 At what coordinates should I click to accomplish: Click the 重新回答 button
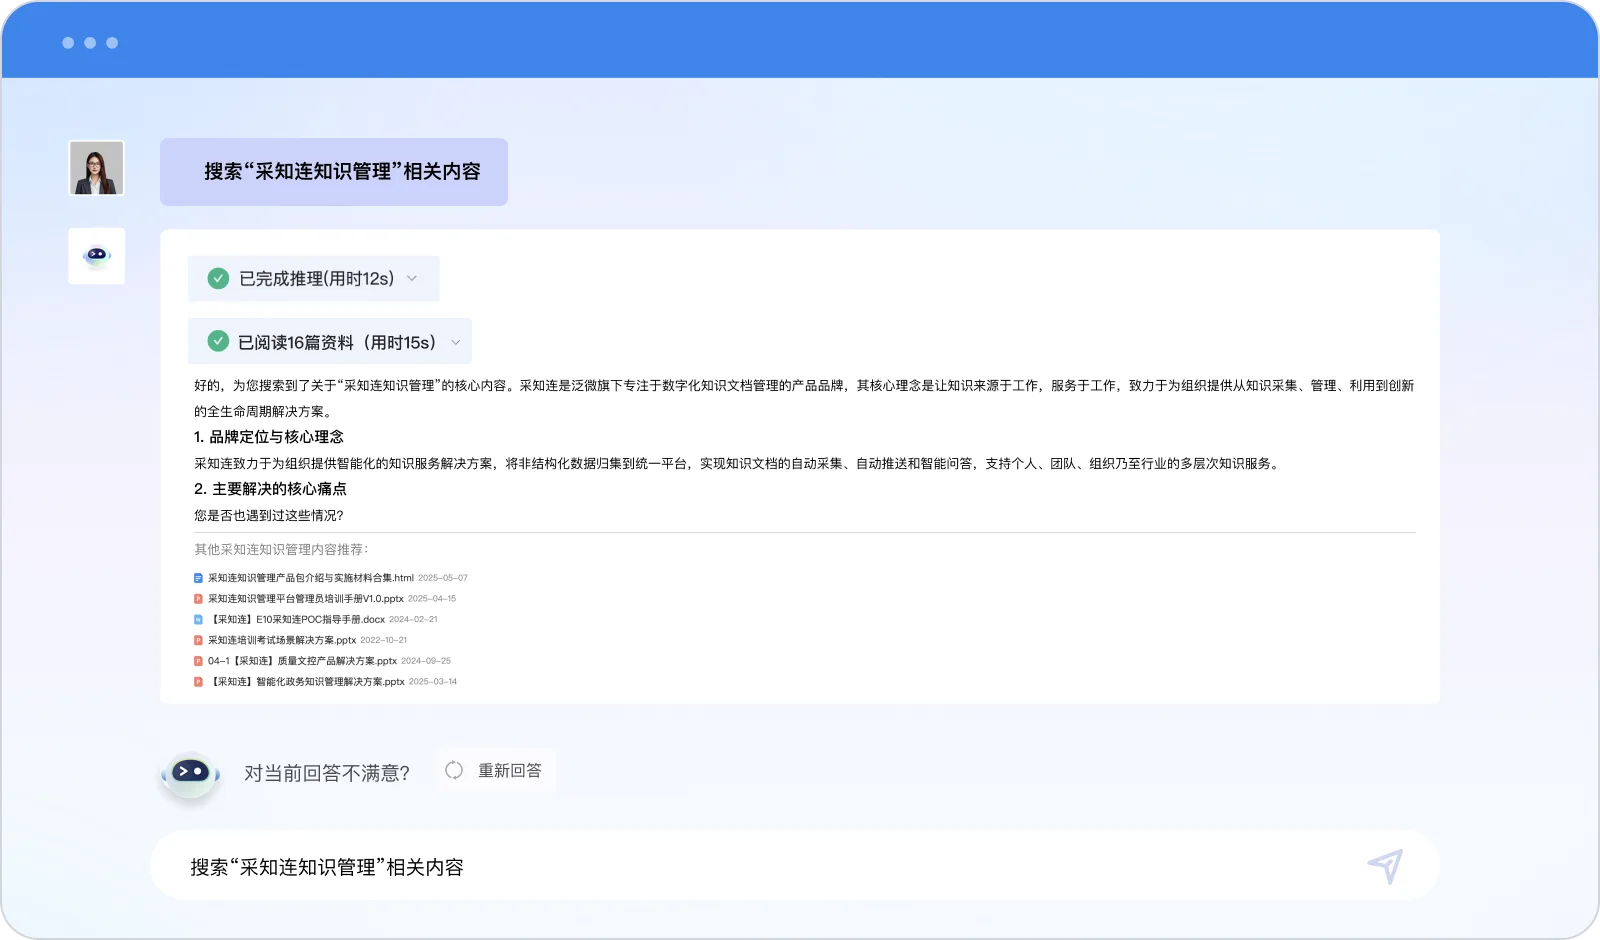tap(495, 771)
